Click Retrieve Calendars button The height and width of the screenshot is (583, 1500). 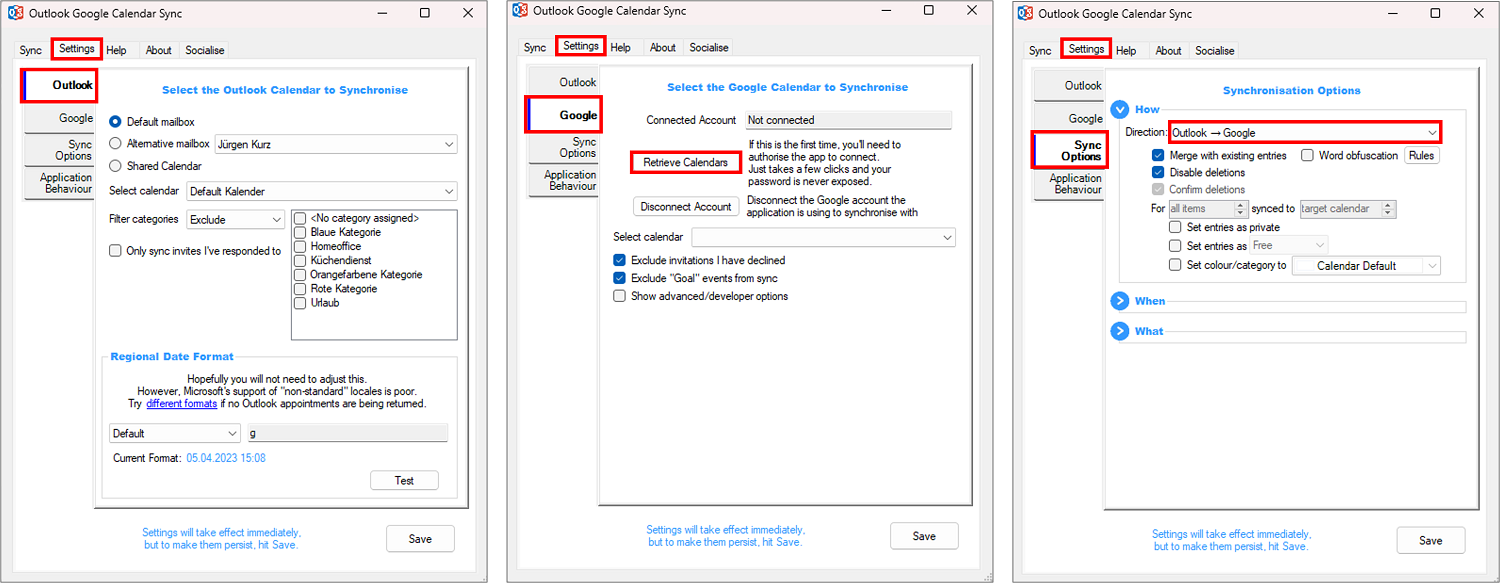(686, 162)
